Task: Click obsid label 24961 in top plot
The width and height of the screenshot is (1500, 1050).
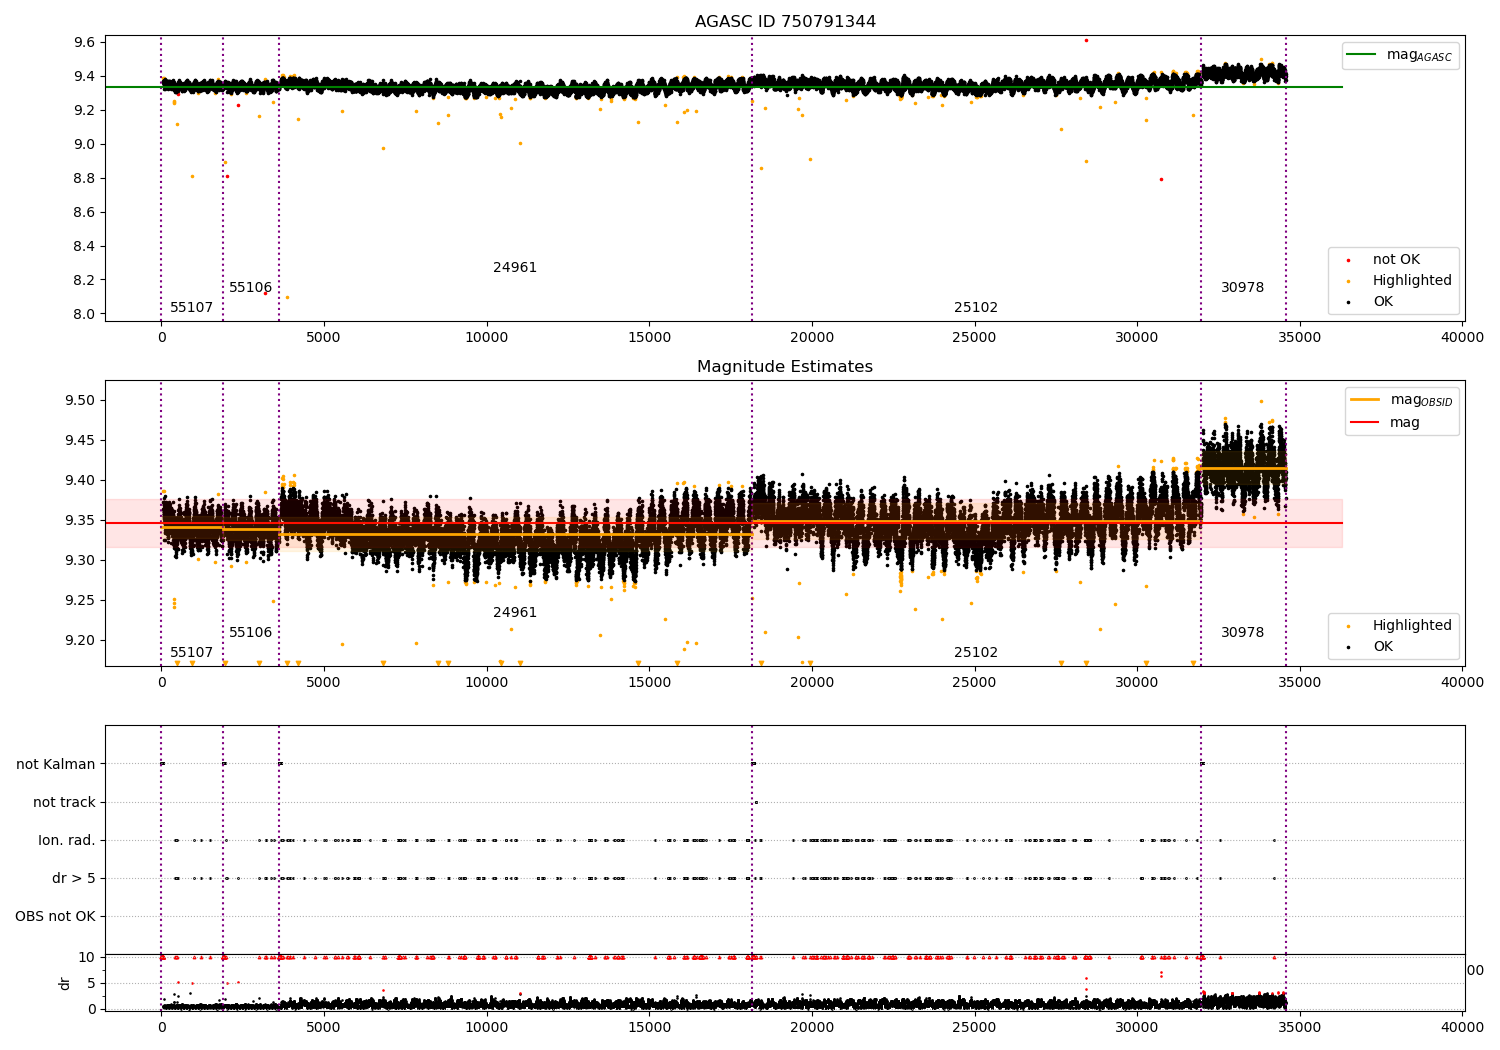Action: (x=515, y=268)
